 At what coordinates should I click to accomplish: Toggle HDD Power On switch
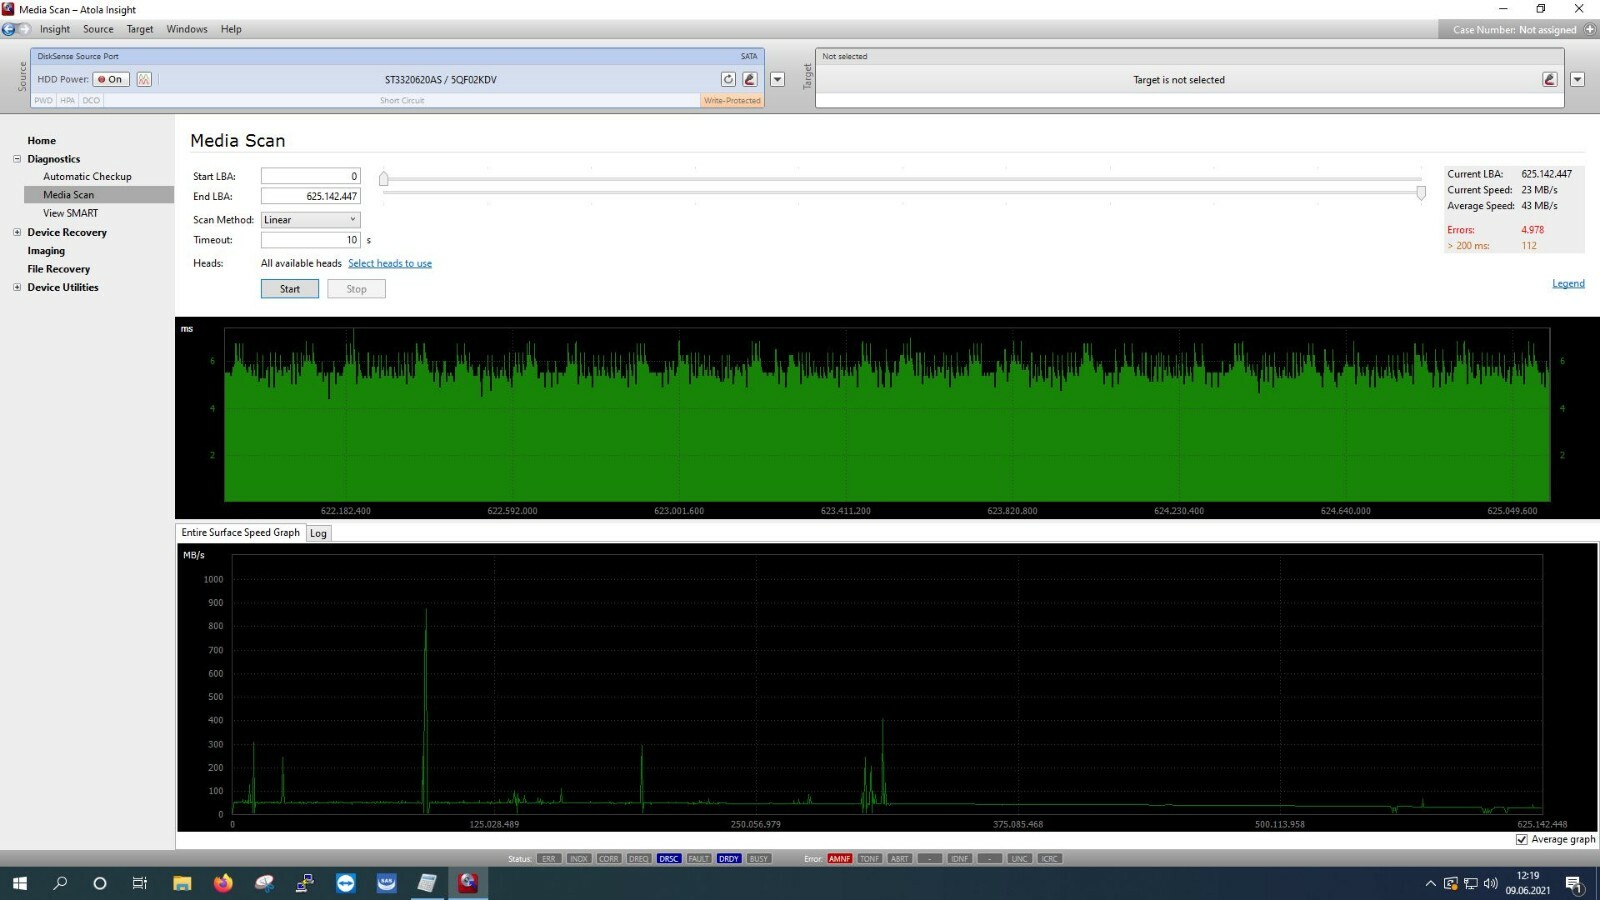(111, 79)
